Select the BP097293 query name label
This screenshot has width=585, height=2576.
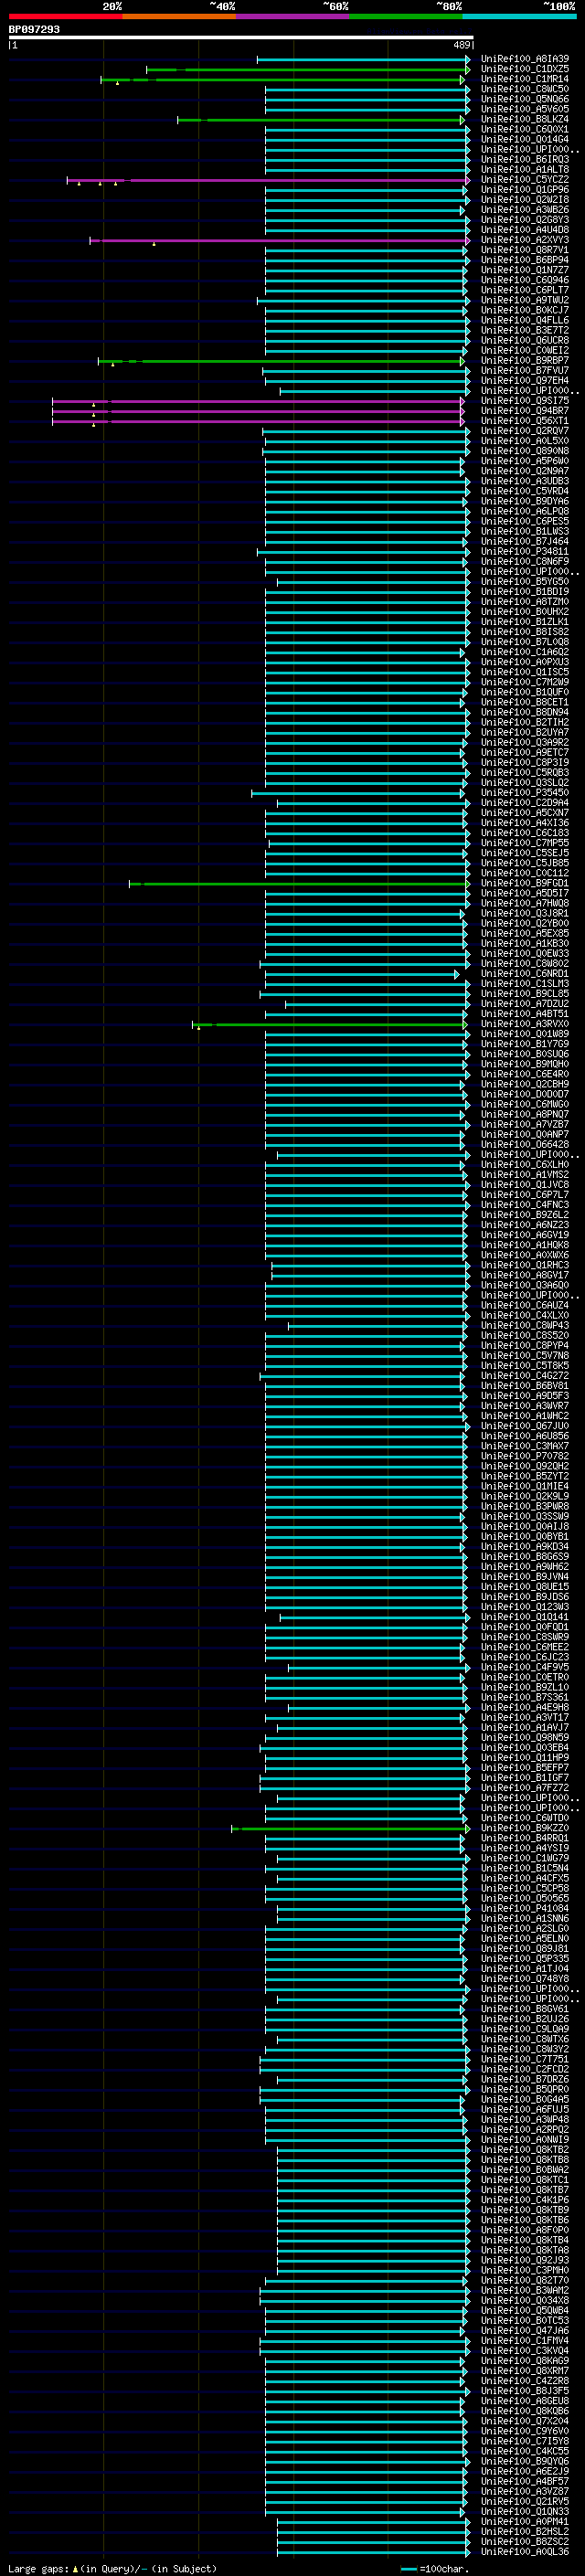34,30
